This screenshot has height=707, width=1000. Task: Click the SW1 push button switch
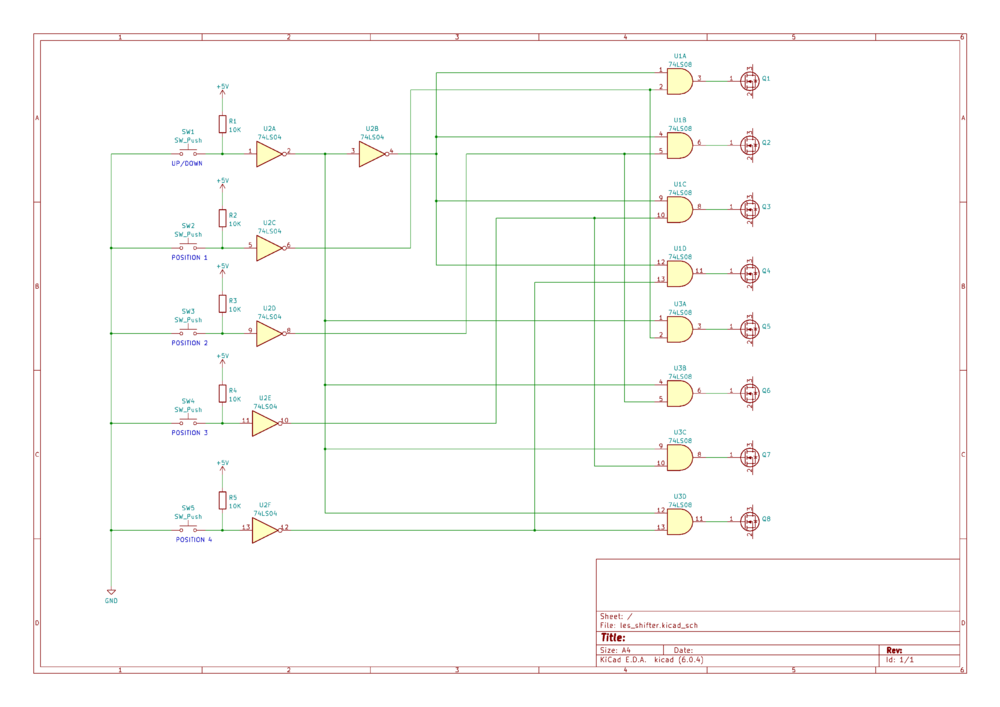[188, 152]
